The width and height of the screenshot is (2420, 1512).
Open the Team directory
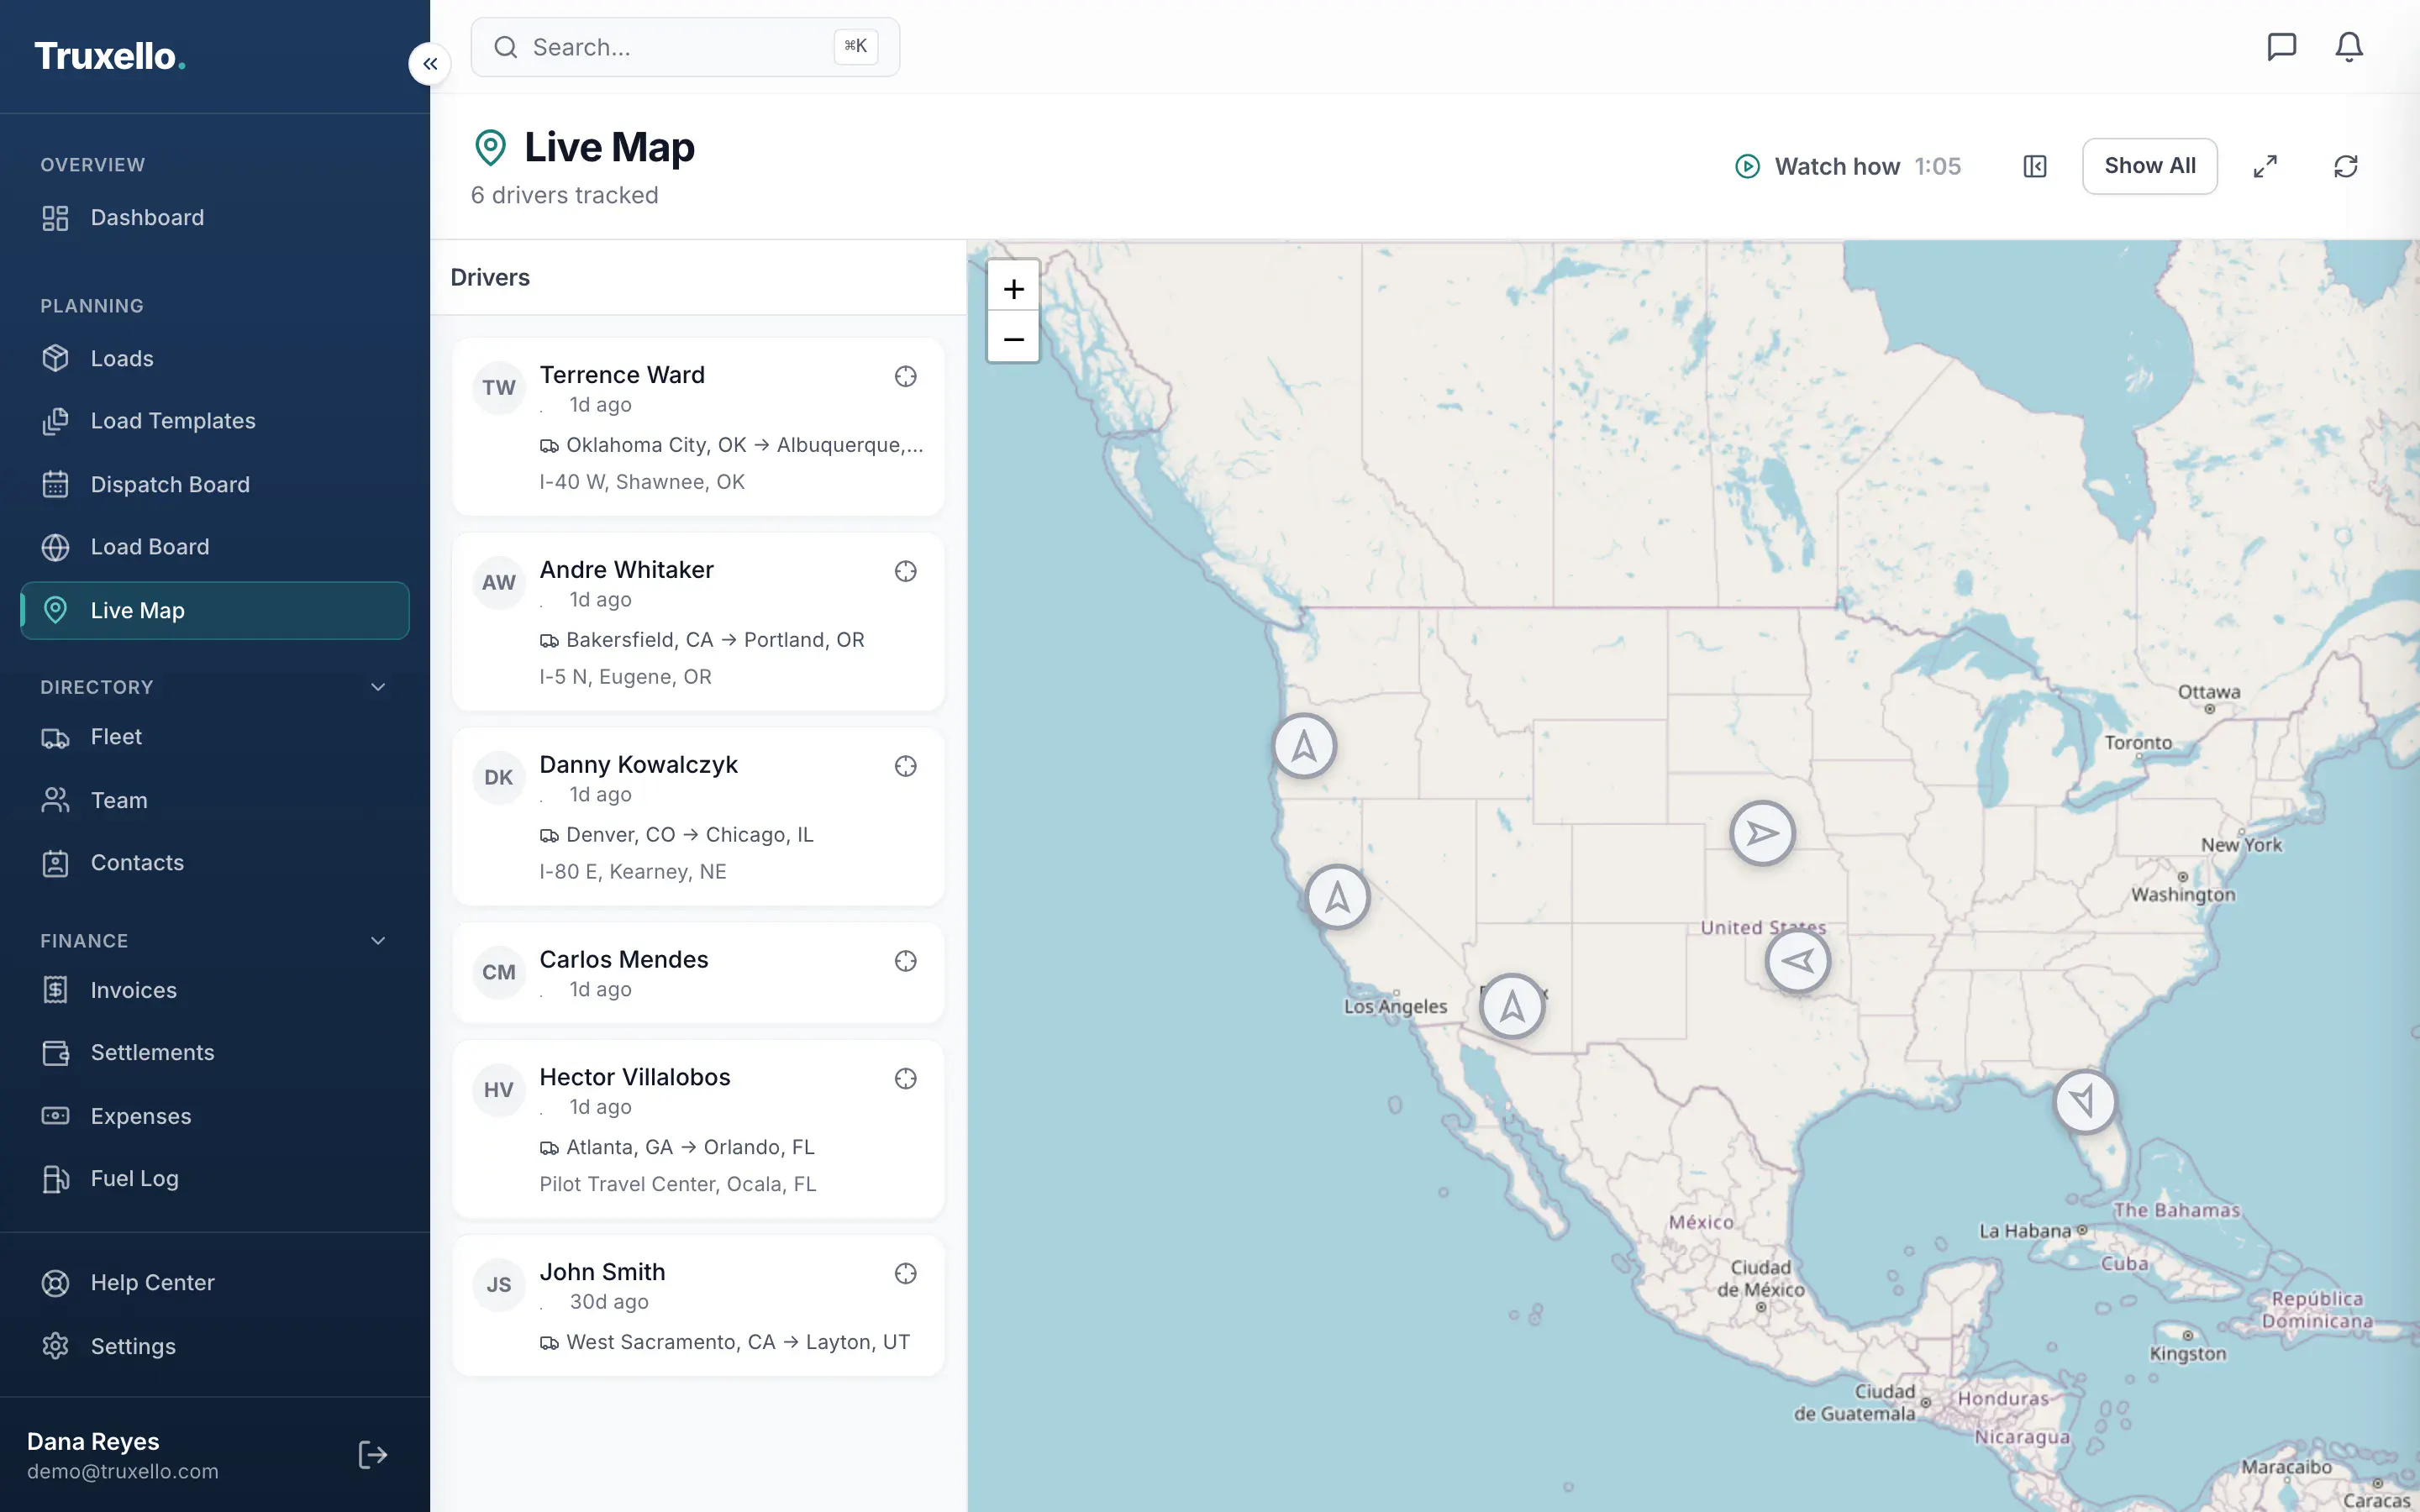coord(215,801)
